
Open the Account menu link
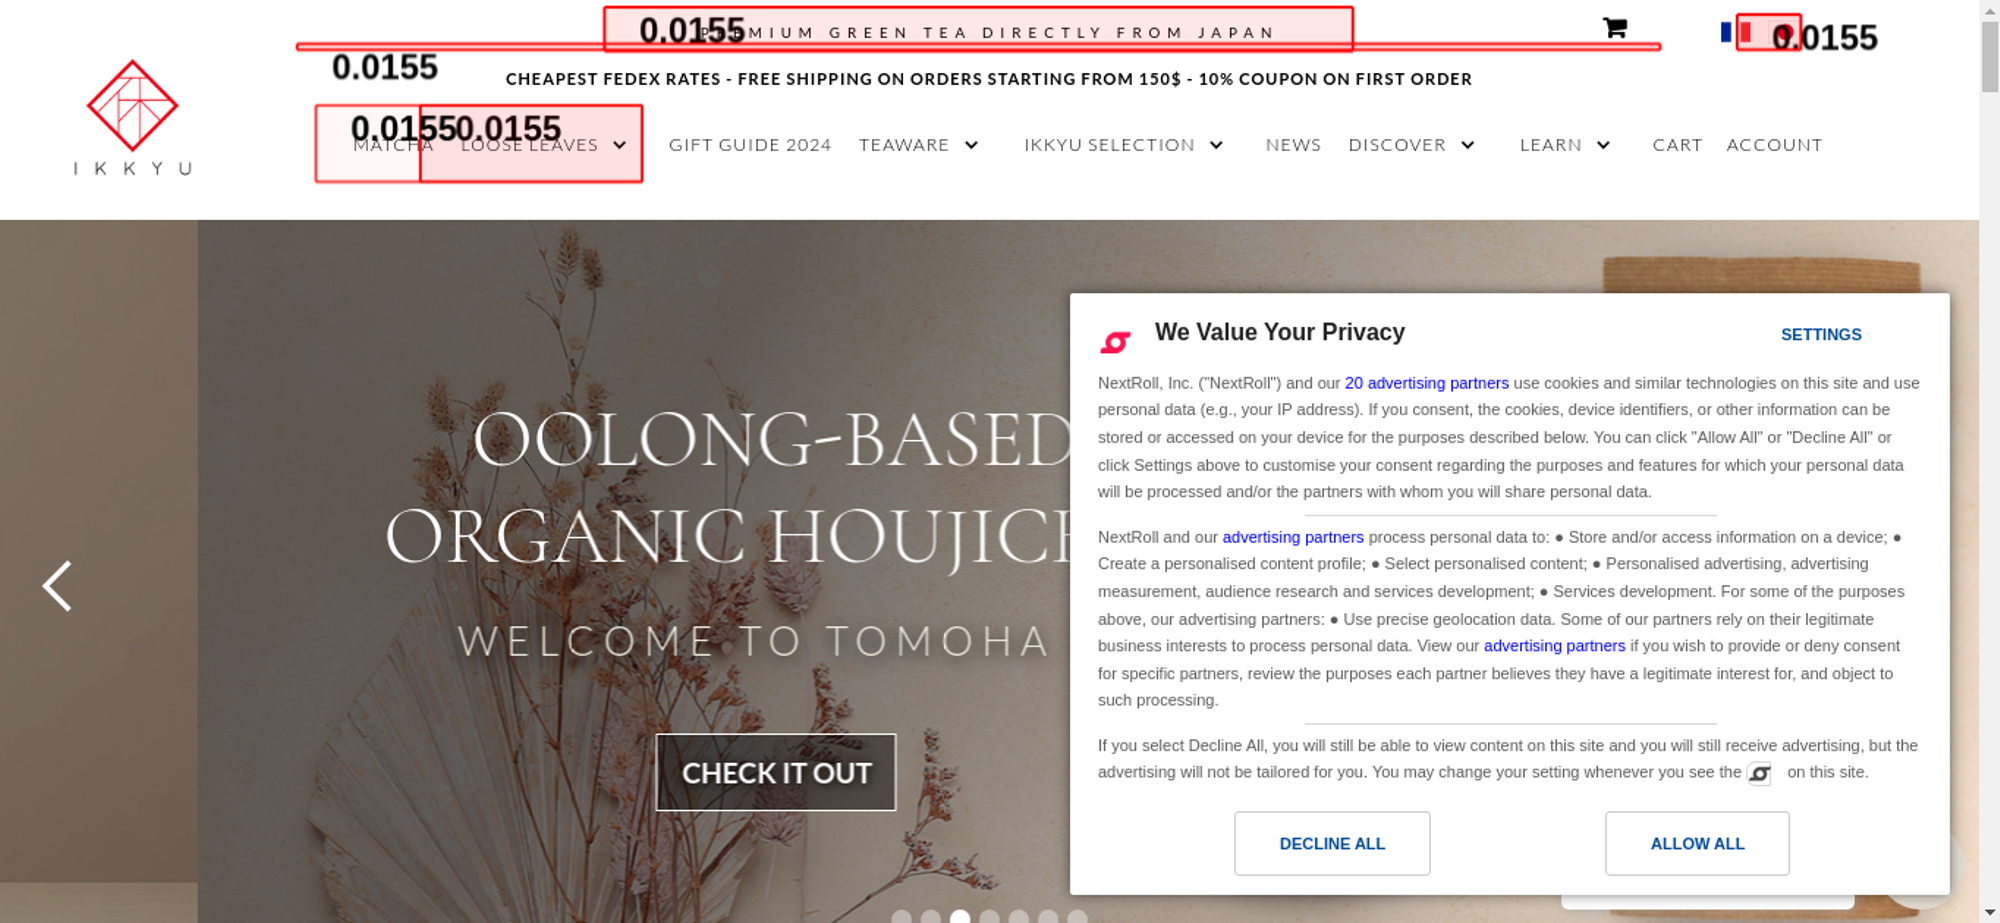click(x=1774, y=145)
